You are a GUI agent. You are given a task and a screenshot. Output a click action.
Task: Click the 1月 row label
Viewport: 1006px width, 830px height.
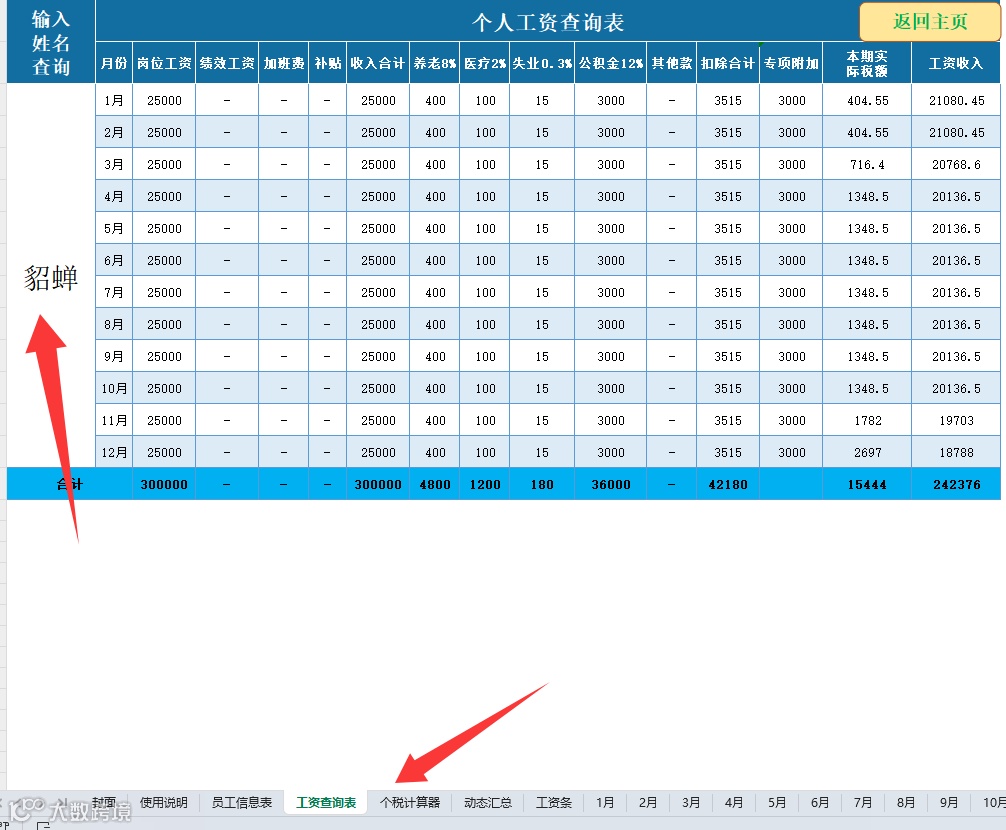pyautogui.click(x=114, y=100)
